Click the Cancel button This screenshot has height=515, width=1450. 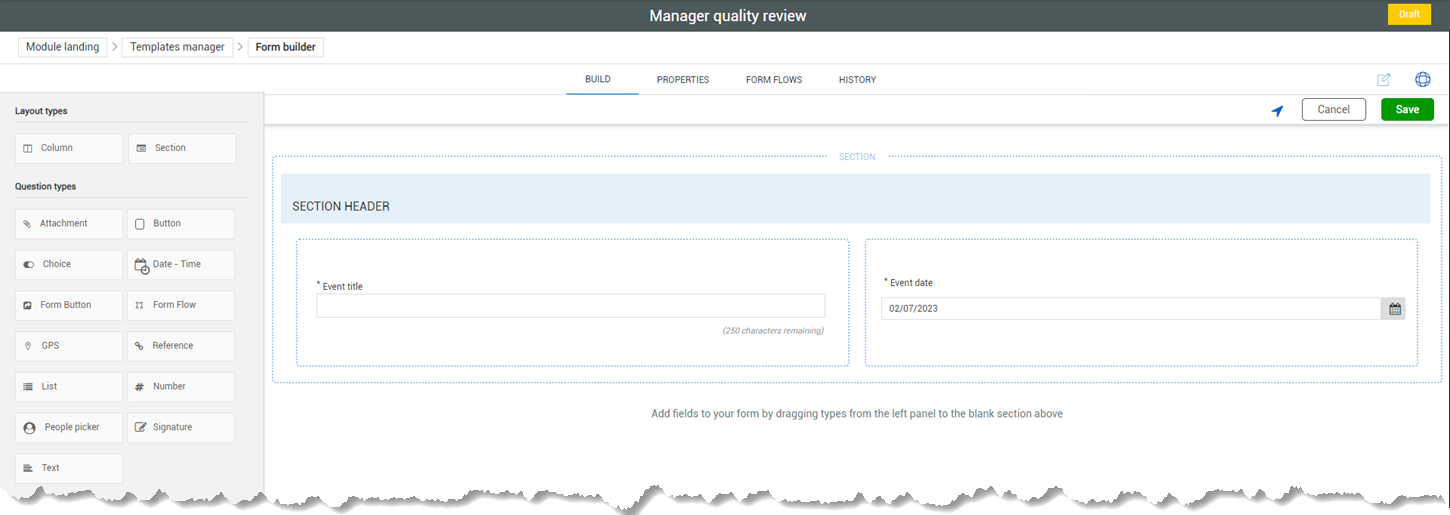(1333, 110)
